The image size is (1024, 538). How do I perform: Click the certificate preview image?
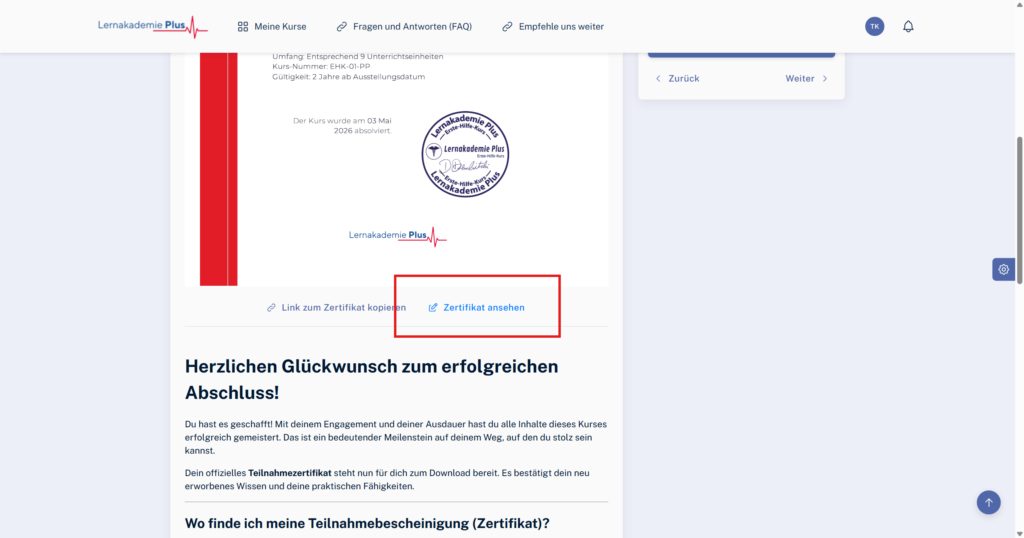(396, 169)
